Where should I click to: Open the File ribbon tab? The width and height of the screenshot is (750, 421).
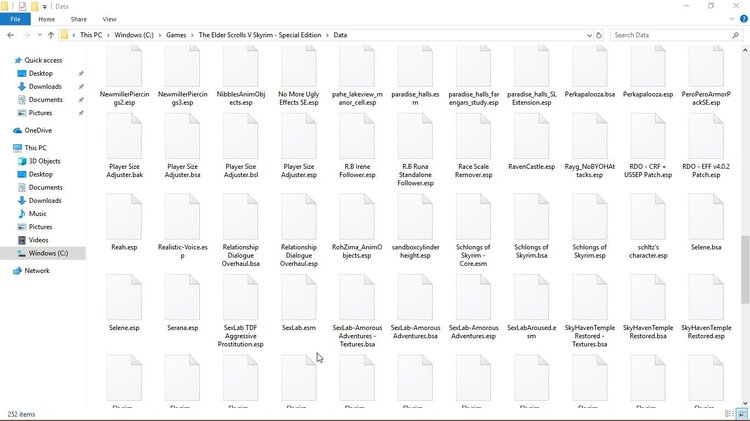tap(15, 19)
